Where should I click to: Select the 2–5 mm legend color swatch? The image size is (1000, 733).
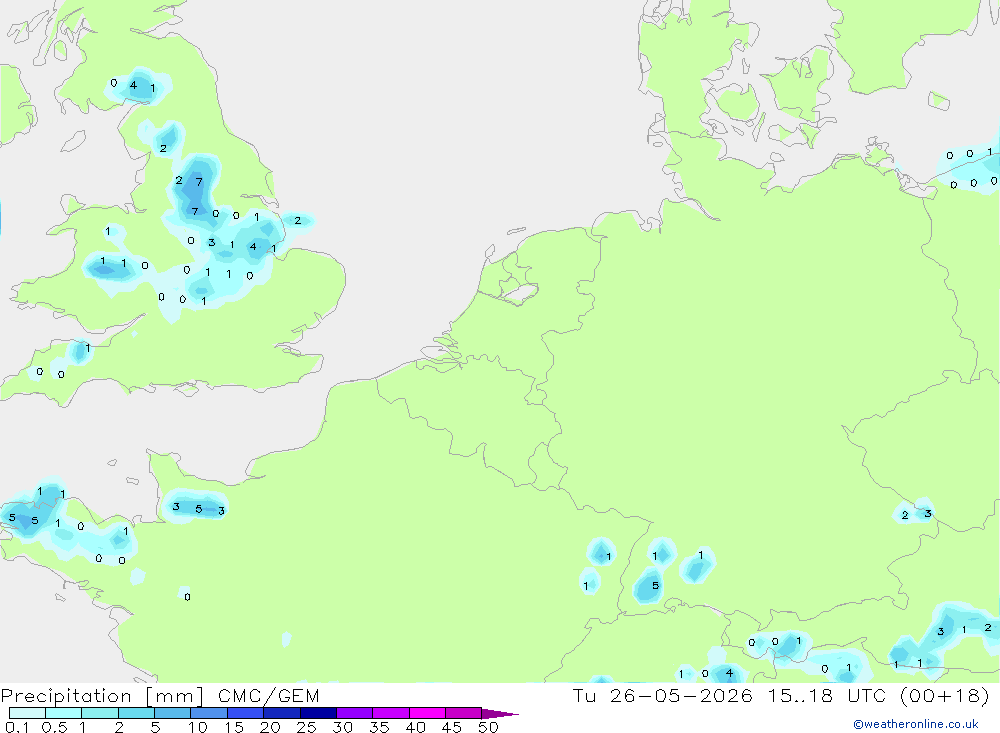click(136, 713)
